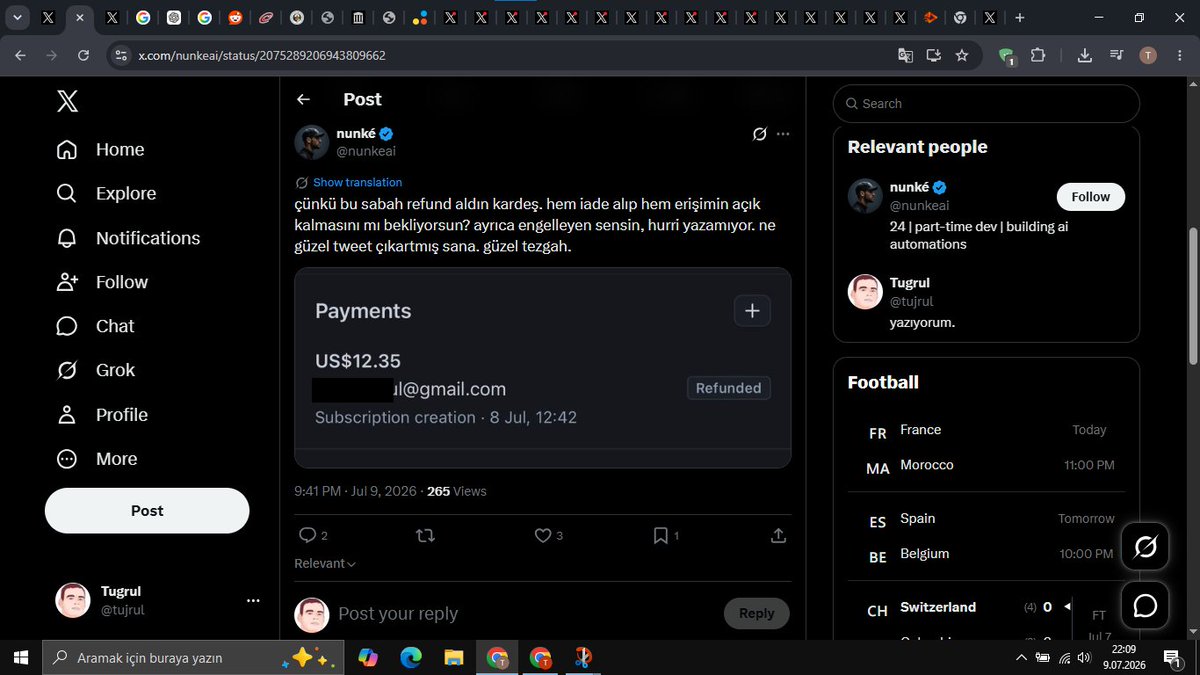Image resolution: width=1200 pixels, height=675 pixels.
Task: Click the Search box on X
Action: tap(986, 103)
